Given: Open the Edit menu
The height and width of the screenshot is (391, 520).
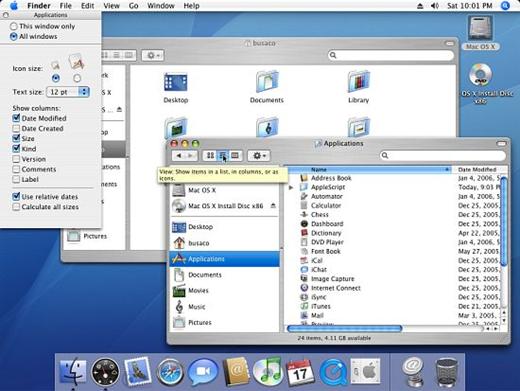Looking at the screenshot, I should pos(87,6).
